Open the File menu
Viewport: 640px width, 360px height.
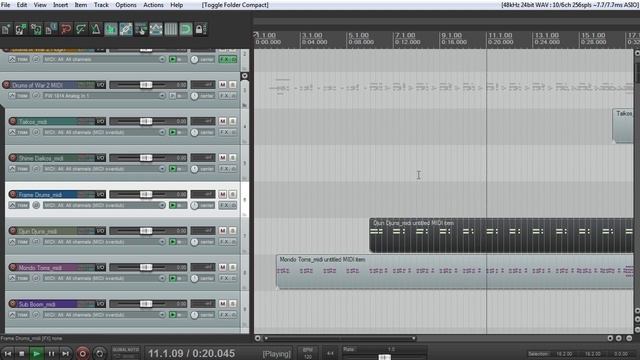click(x=6, y=5)
